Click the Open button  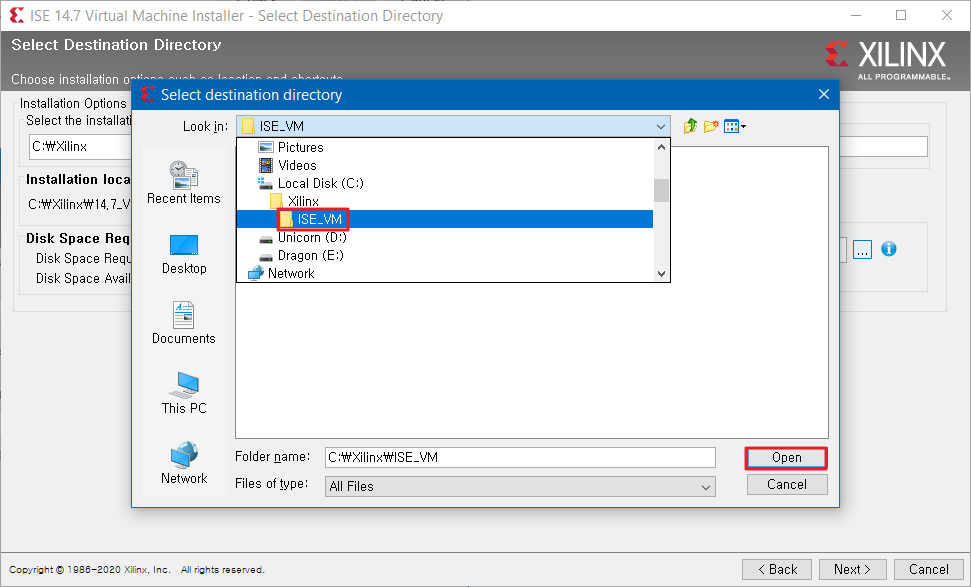(786, 458)
